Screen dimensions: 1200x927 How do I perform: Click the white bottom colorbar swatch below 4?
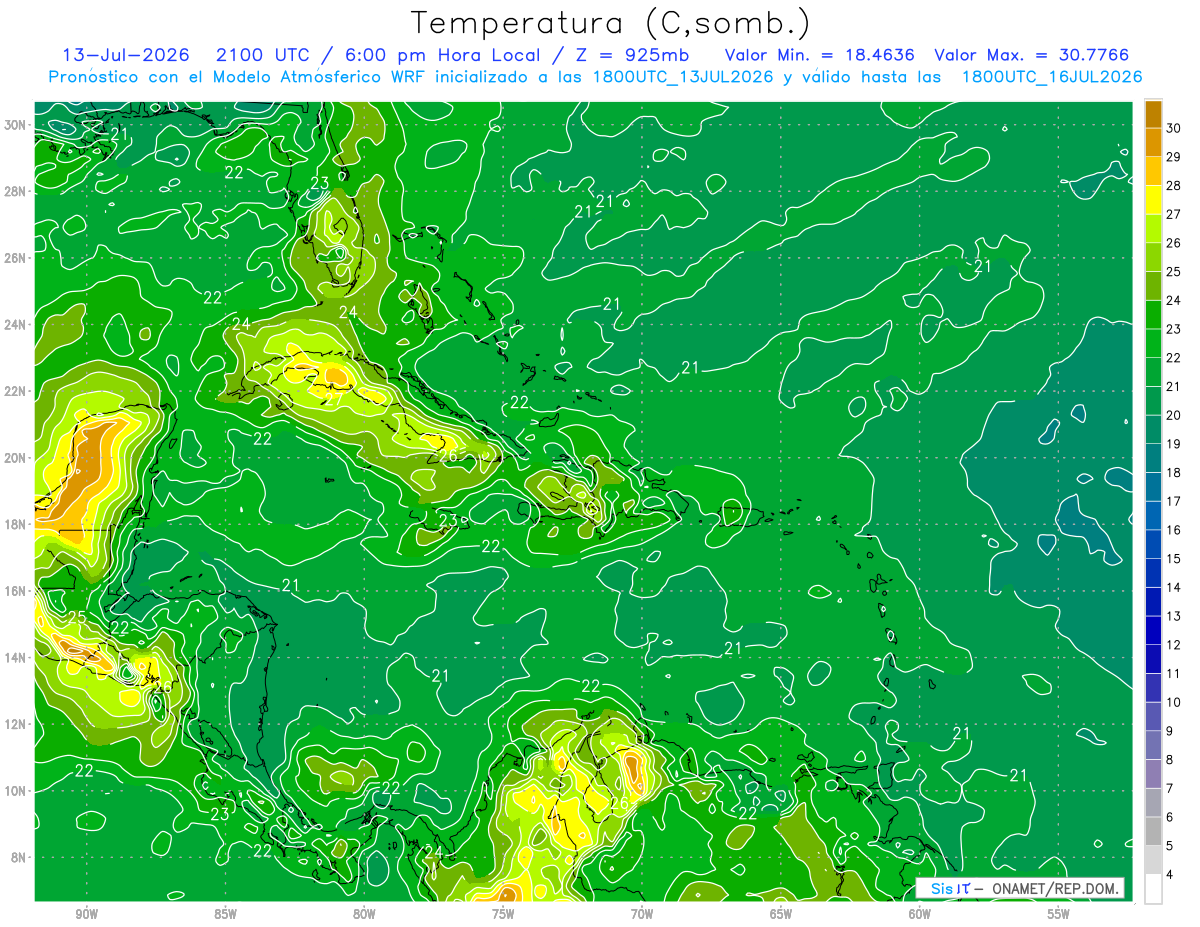point(1153,889)
